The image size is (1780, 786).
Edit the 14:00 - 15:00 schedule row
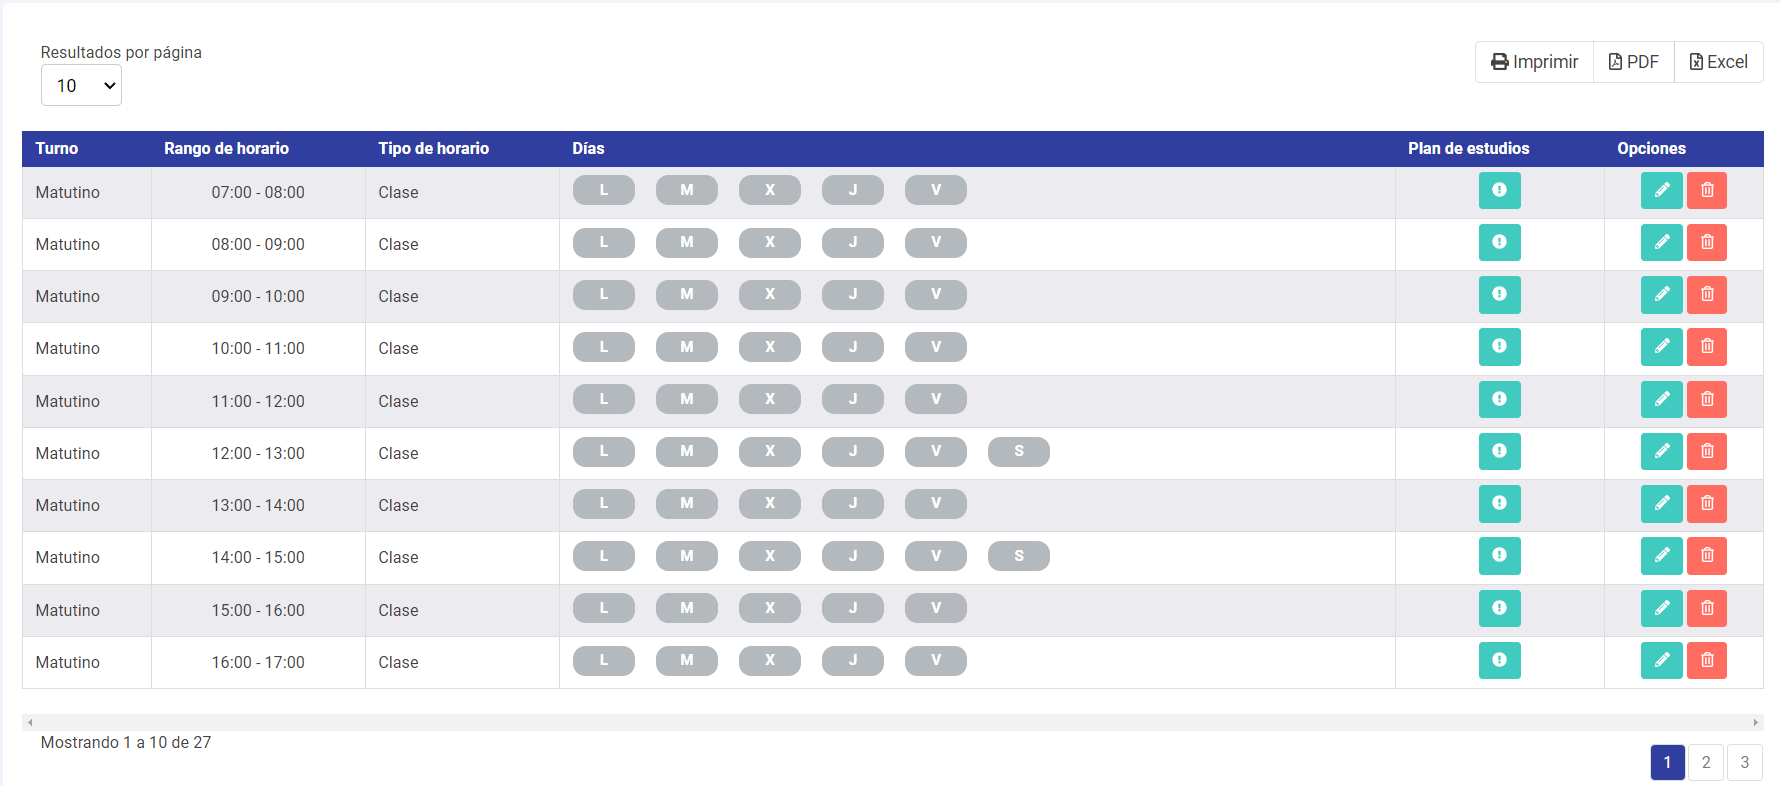tap(1661, 555)
